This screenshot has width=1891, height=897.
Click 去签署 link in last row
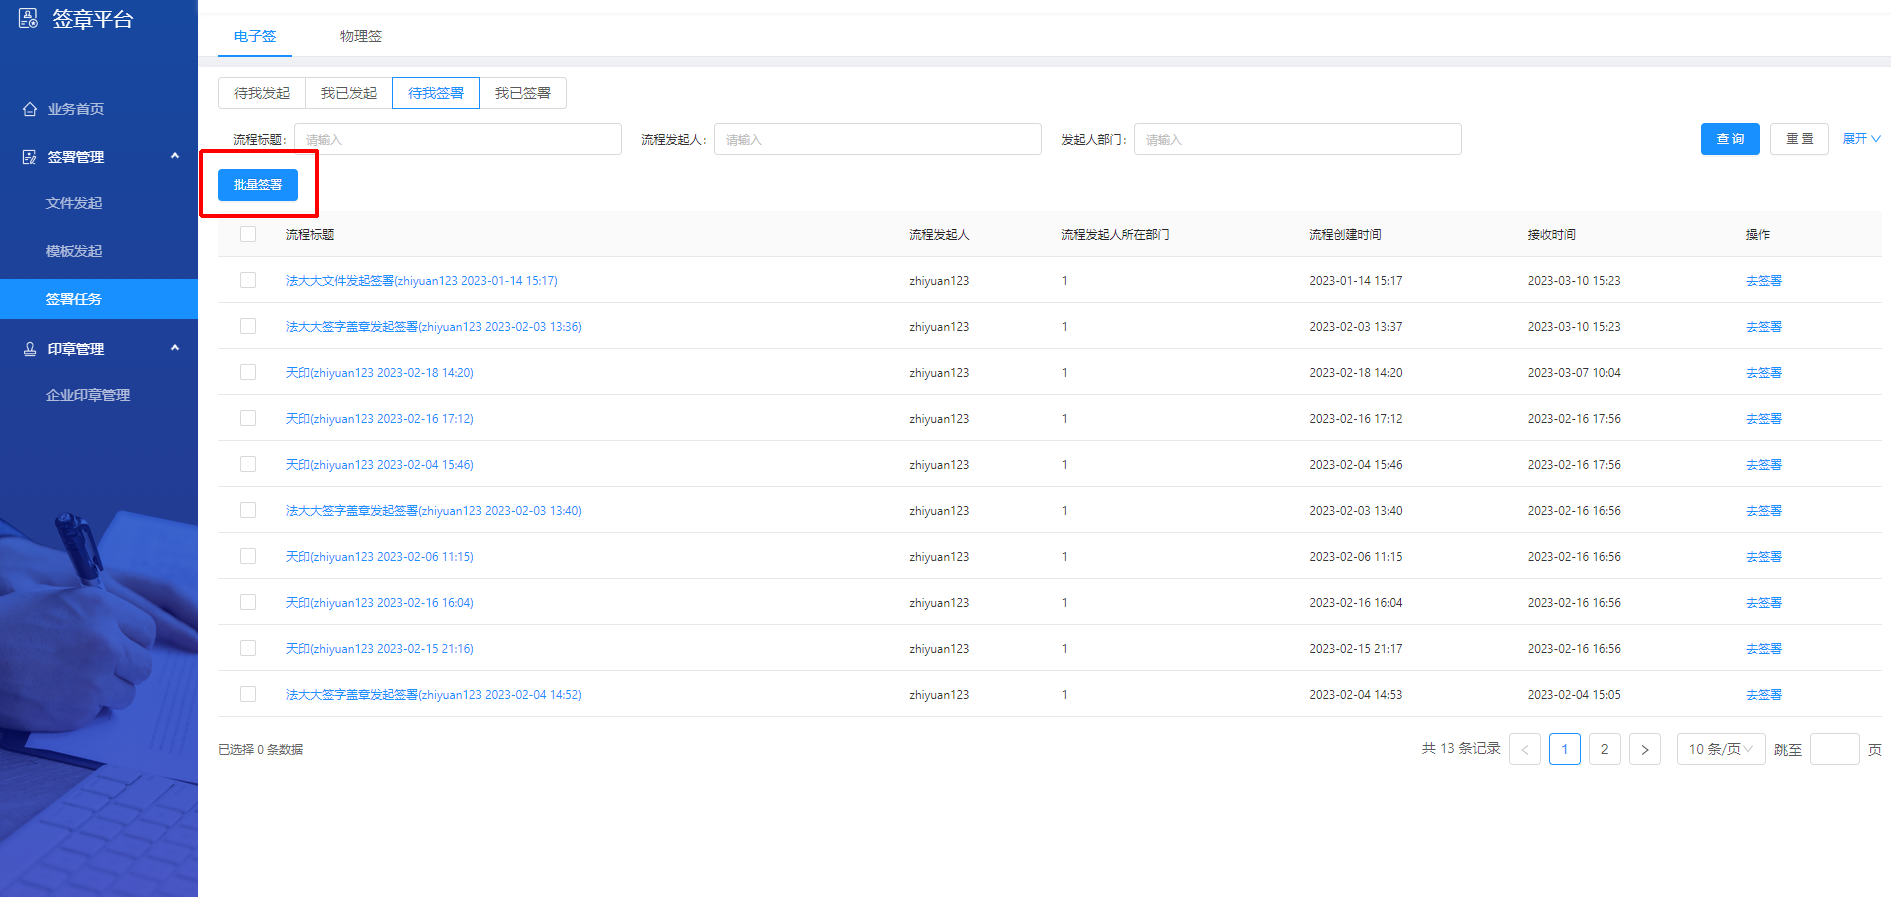1763,695
